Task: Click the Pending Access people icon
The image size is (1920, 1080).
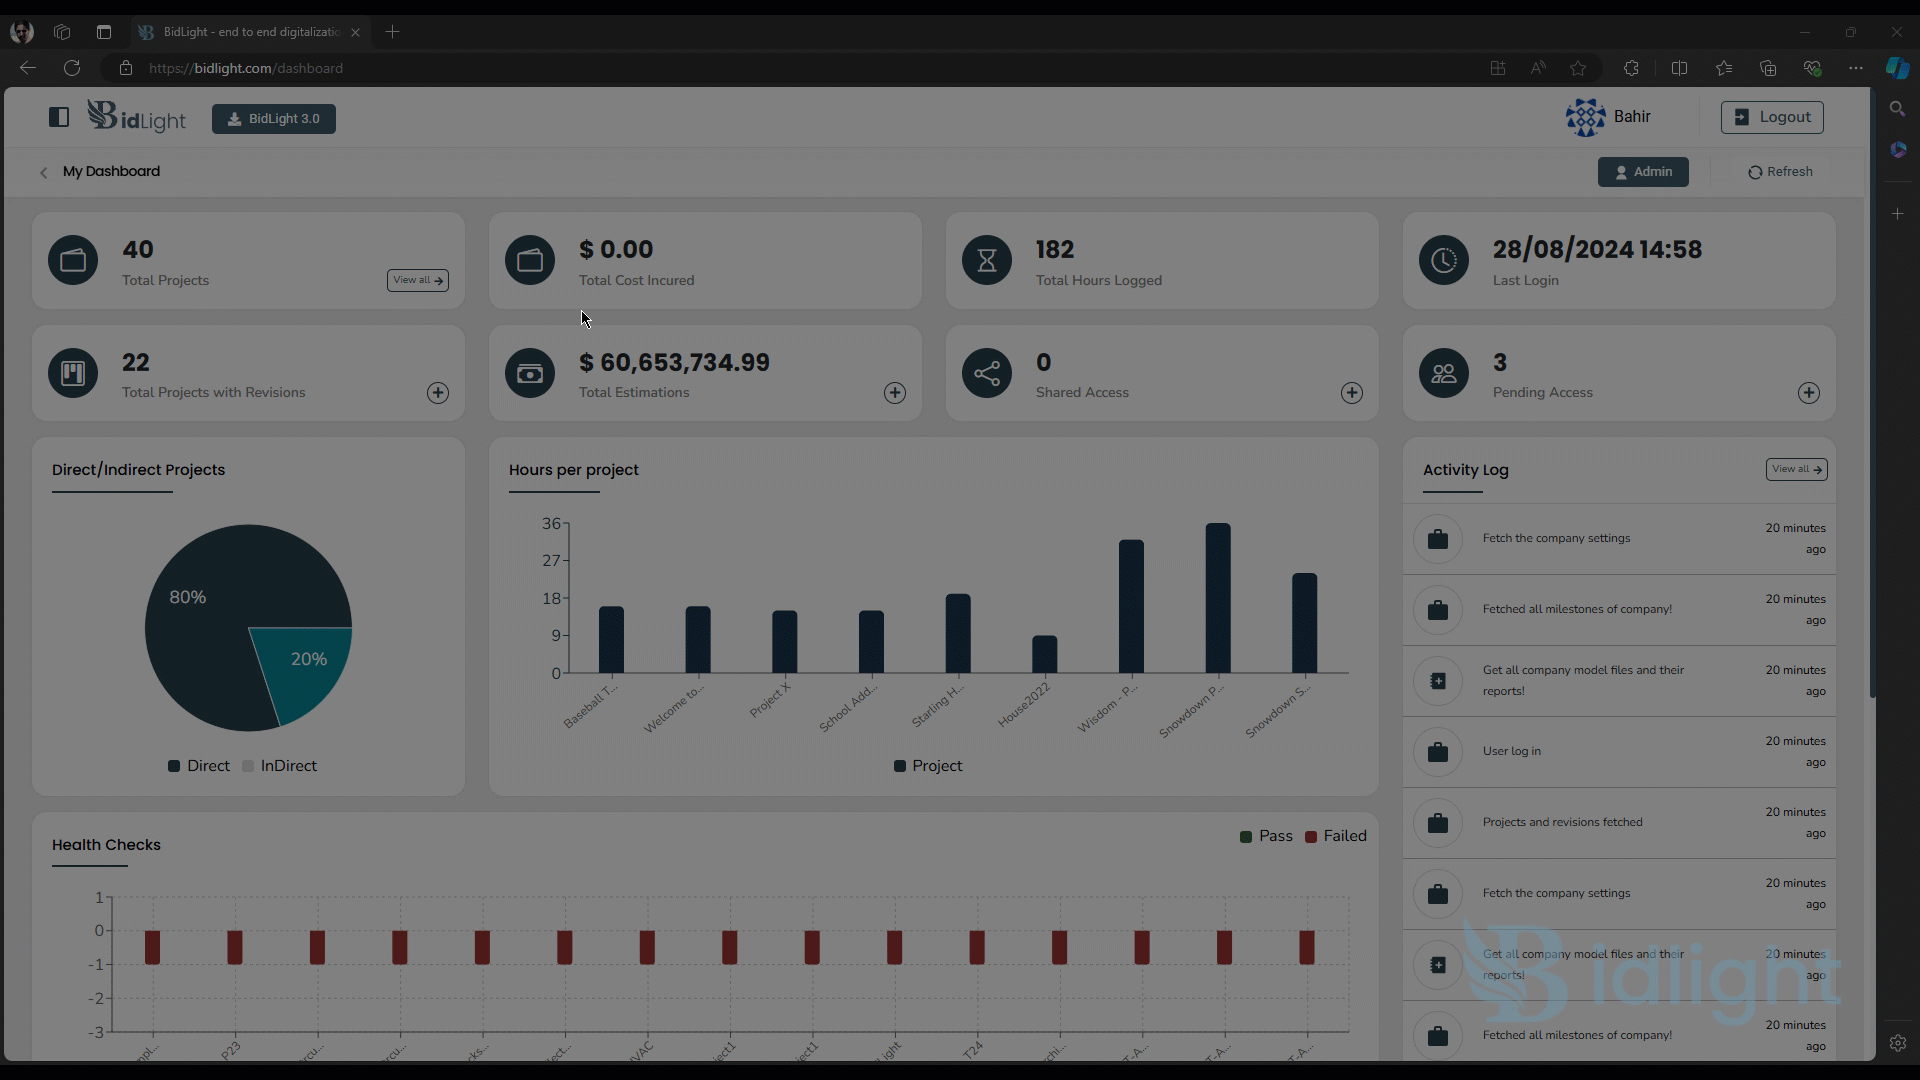Action: (1443, 373)
